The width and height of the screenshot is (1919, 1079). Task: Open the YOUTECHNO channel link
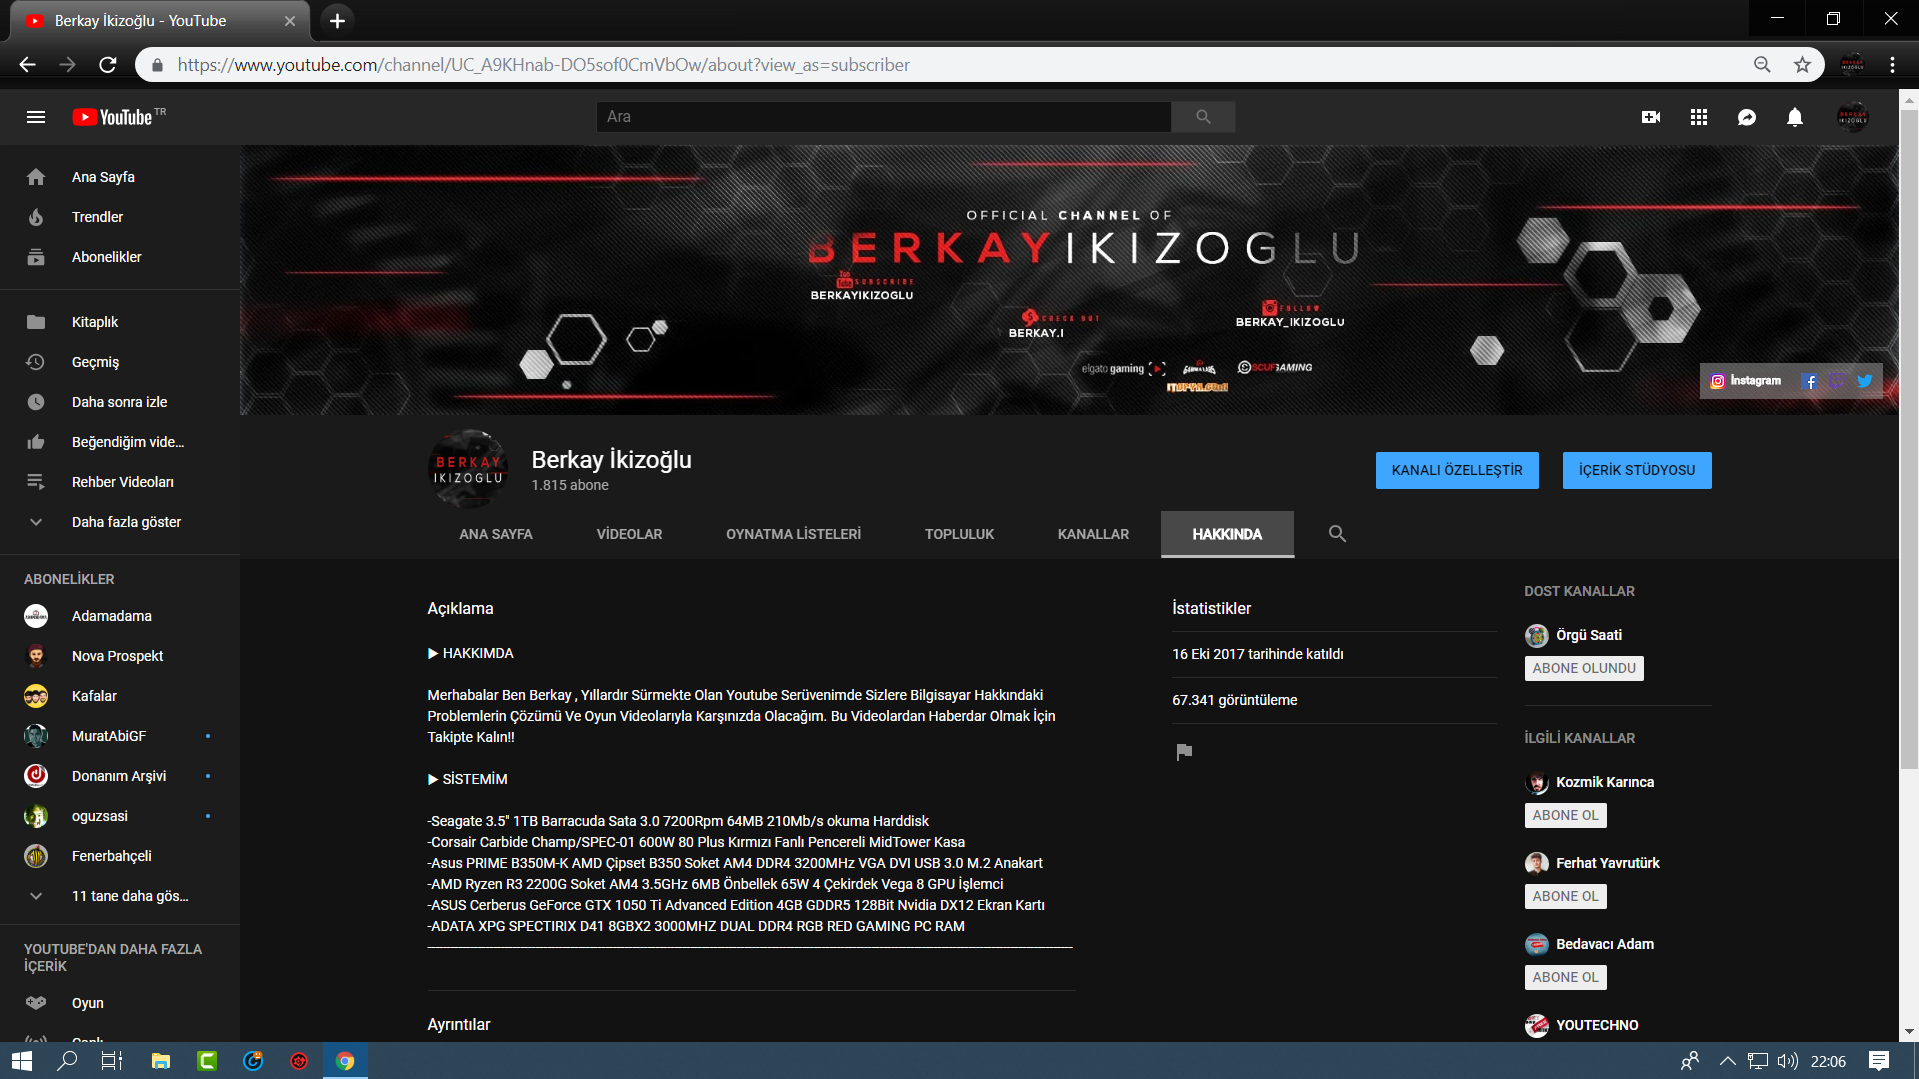click(1597, 1025)
